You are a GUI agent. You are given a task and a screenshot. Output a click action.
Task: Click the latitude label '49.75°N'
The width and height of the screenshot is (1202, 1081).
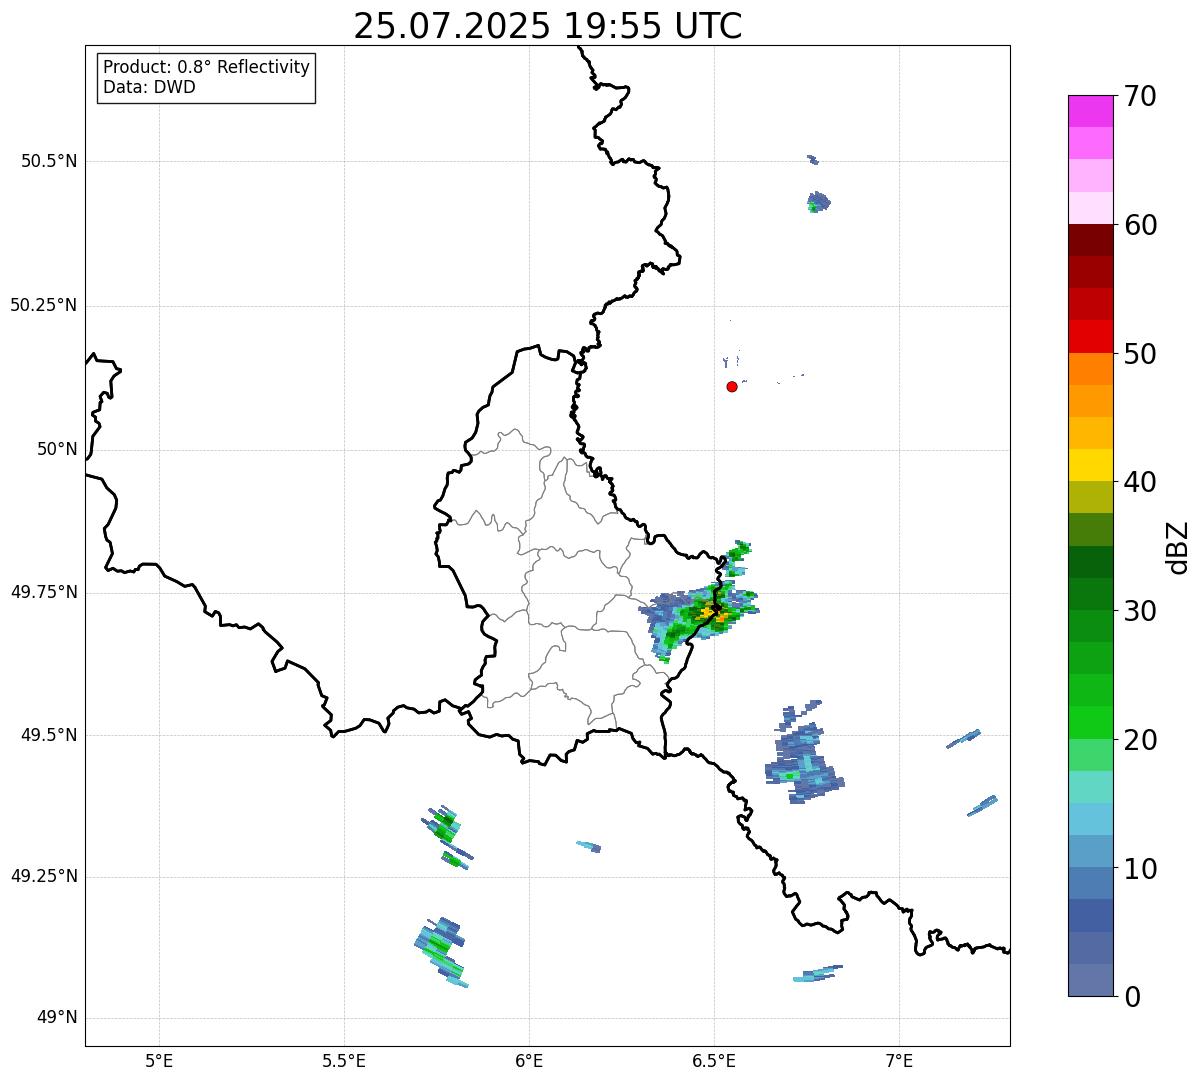[43, 592]
